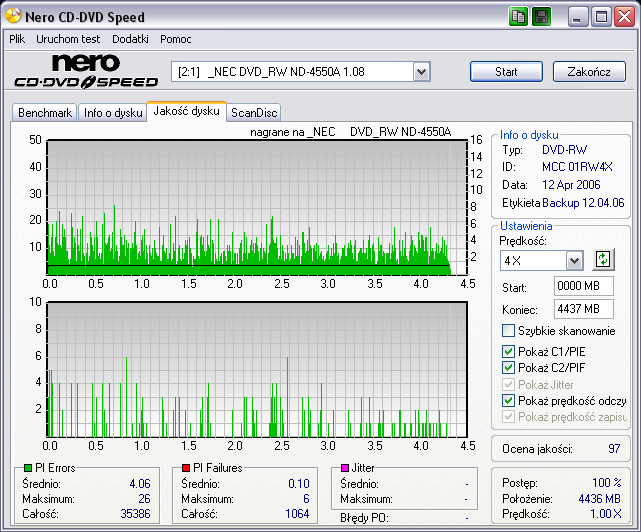Click the PI Errors Maksimum value 26
Image resolution: width=641 pixels, height=532 pixels.
point(144,499)
